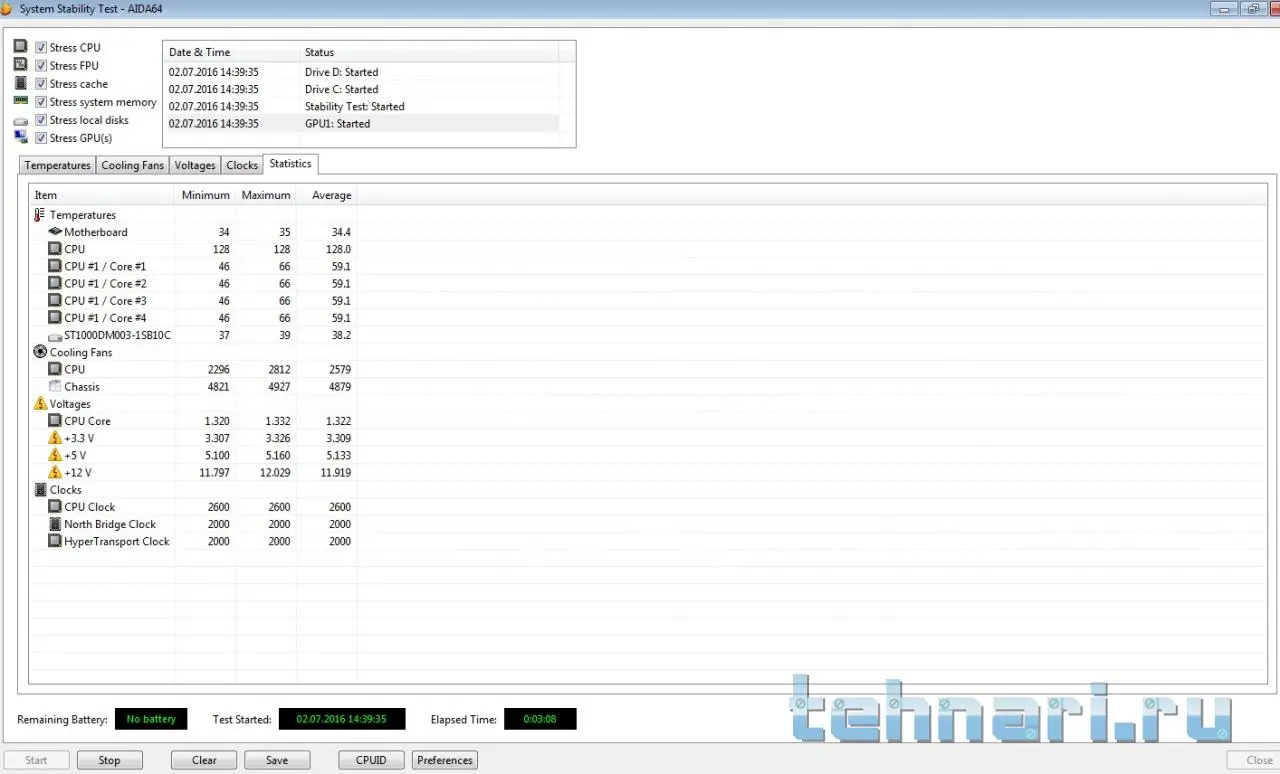Click the Stress FPU icon

coord(20,65)
